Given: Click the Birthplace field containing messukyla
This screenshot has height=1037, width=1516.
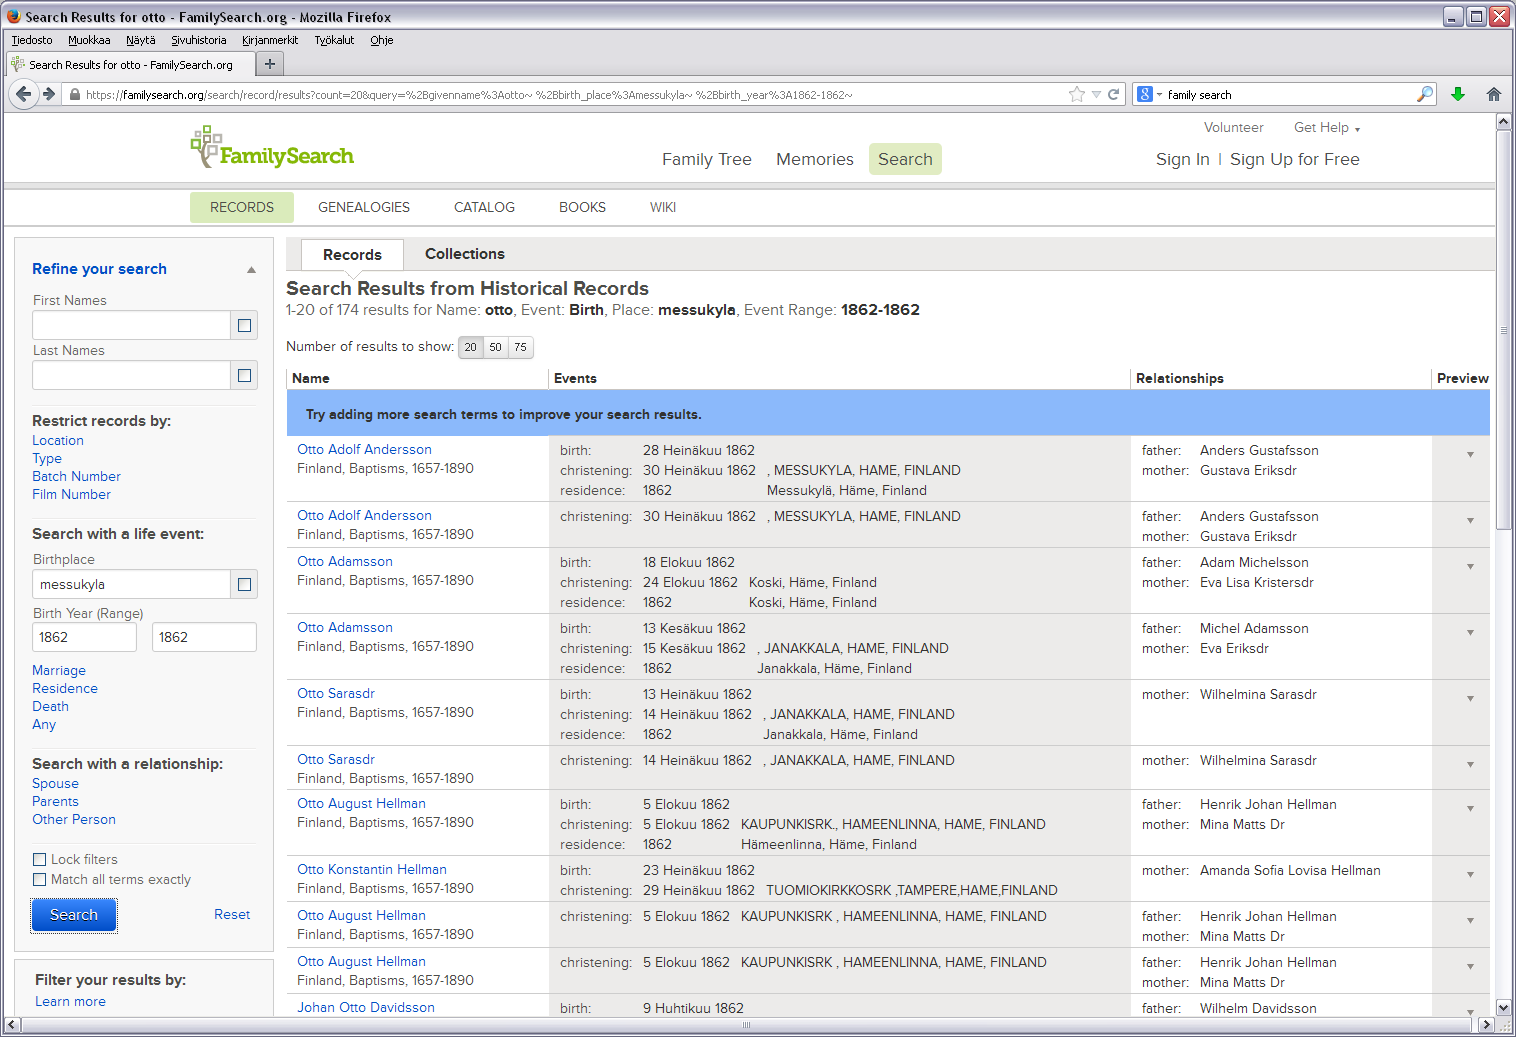Looking at the screenshot, I should [x=131, y=584].
